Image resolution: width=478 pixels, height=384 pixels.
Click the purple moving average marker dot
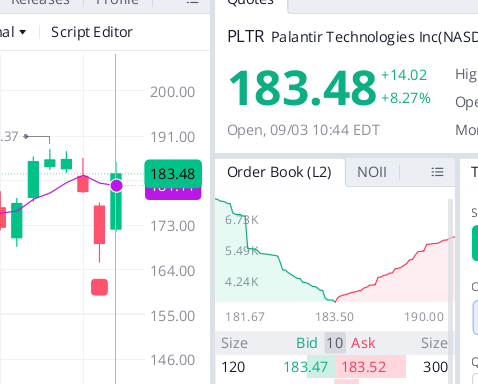click(x=116, y=186)
